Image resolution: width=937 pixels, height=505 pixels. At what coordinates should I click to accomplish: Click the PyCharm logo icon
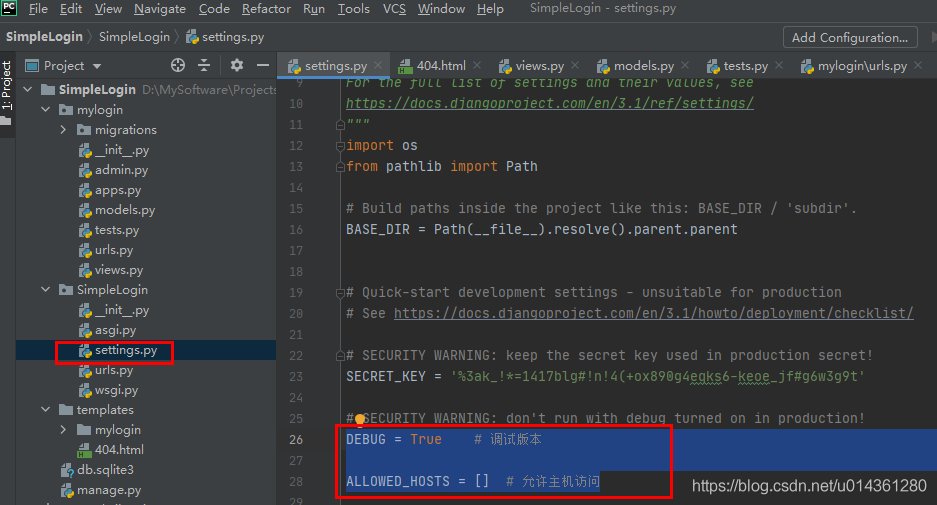point(9,8)
